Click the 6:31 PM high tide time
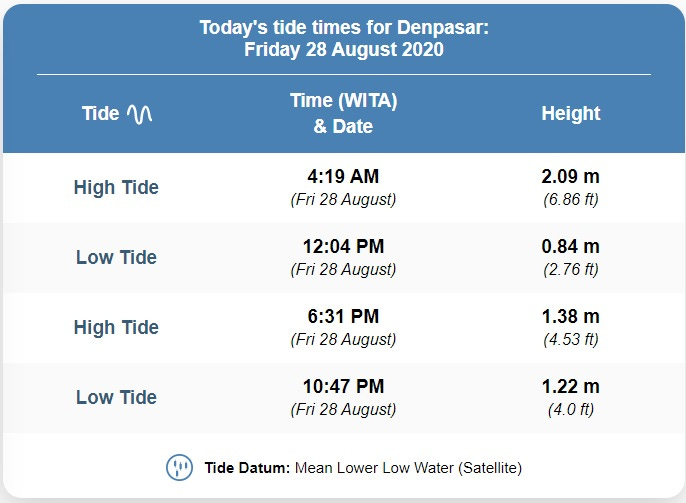The image size is (686, 503). click(x=343, y=316)
